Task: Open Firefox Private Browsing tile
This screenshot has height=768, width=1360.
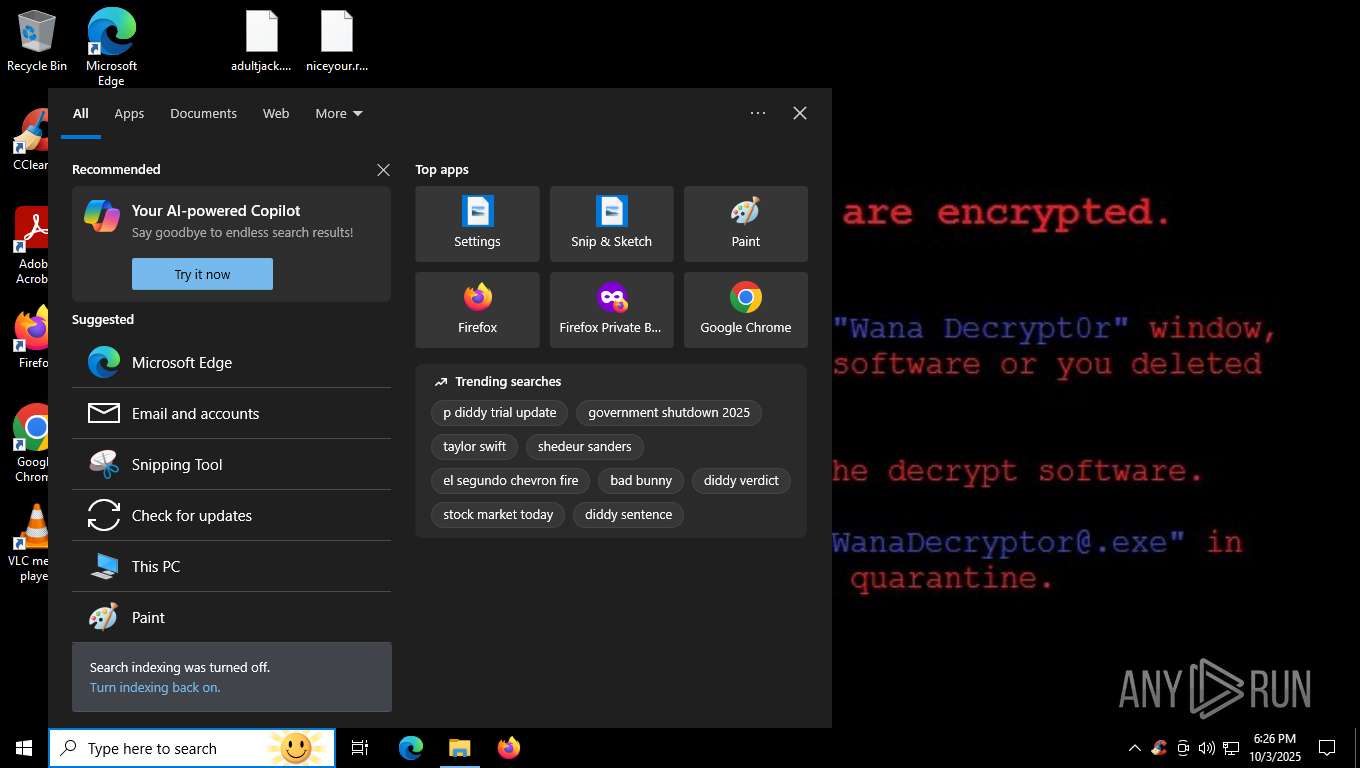Action: 611,310
